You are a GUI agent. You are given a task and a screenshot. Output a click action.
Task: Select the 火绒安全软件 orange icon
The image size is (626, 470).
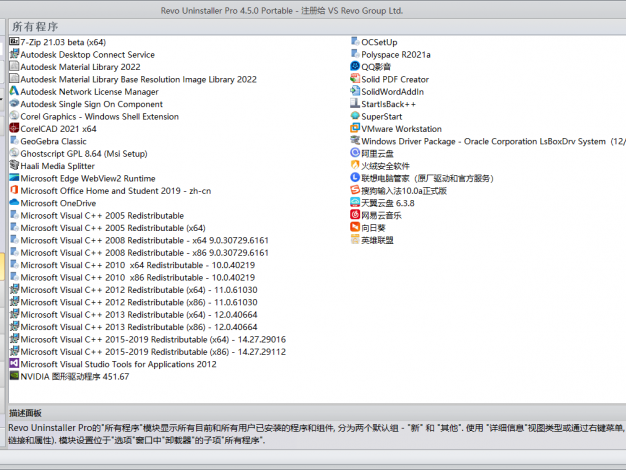355,165
